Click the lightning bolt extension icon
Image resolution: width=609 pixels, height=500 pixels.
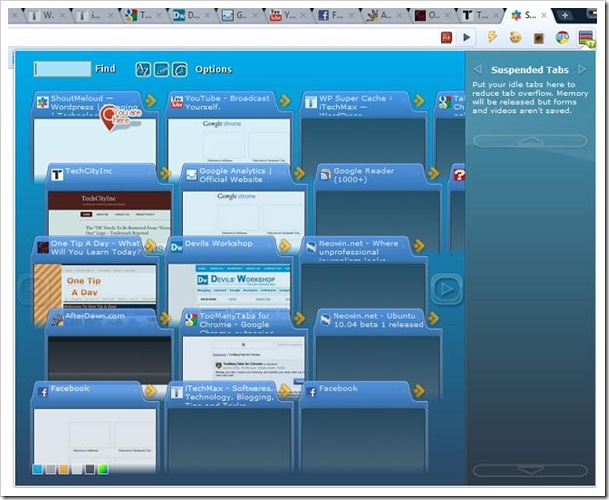click(492, 37)
